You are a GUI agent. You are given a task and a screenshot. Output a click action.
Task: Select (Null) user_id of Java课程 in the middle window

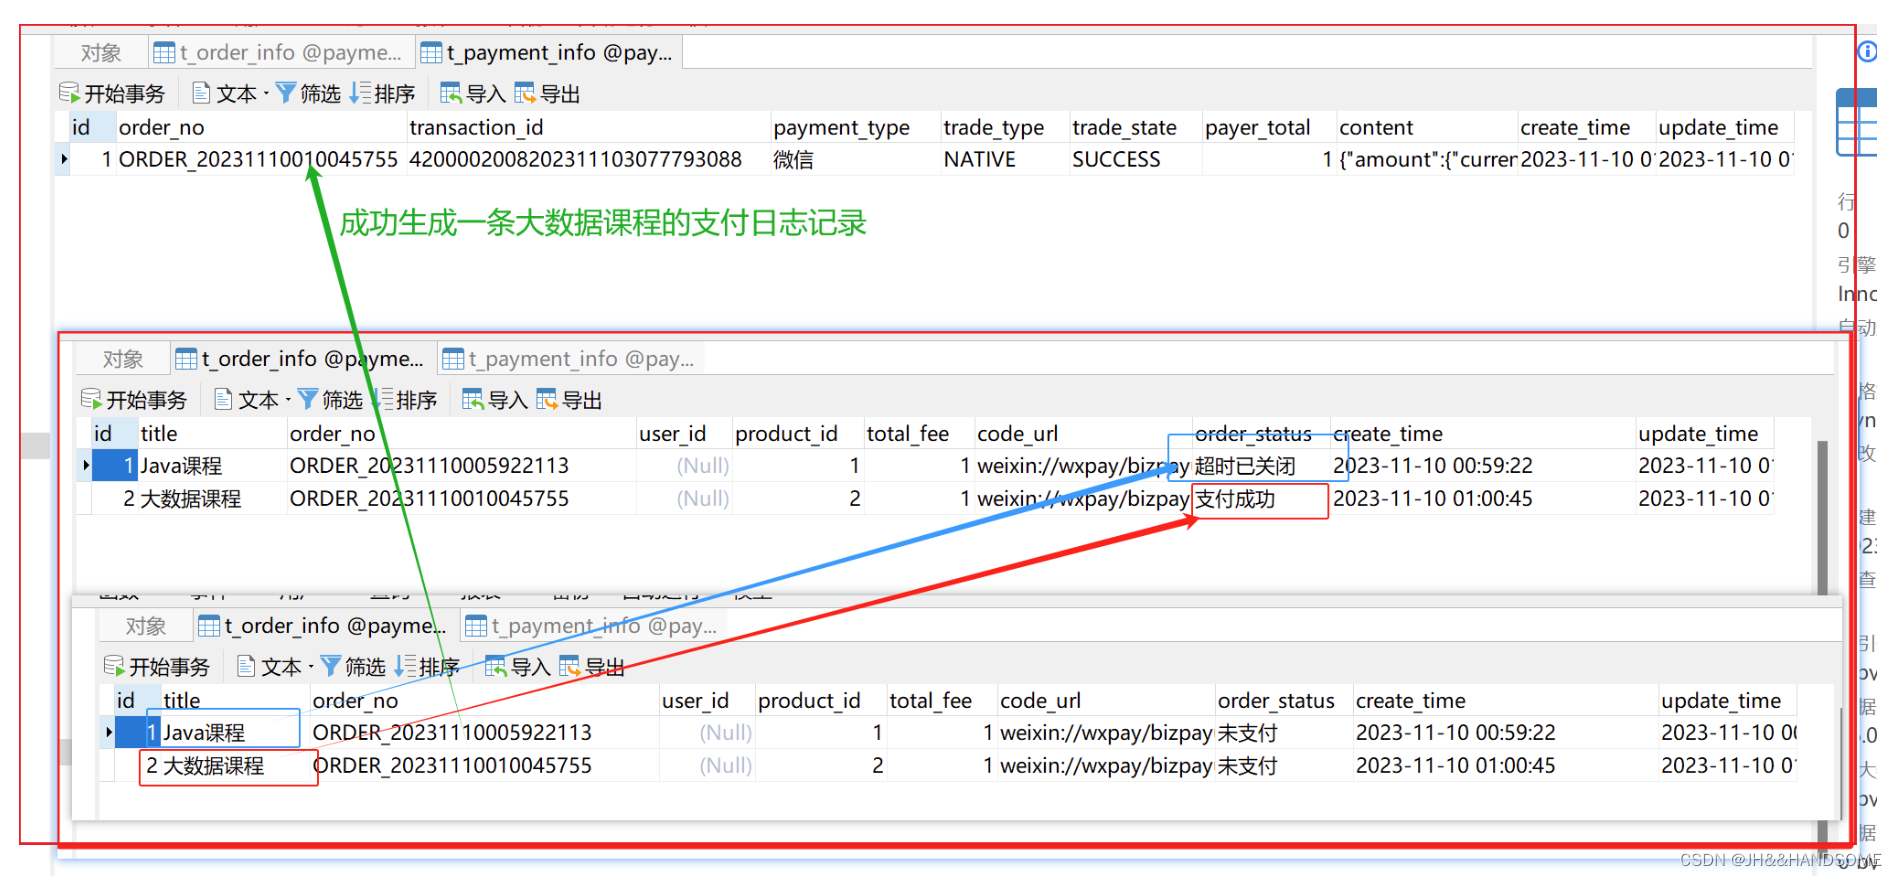[x=684, y=465]
